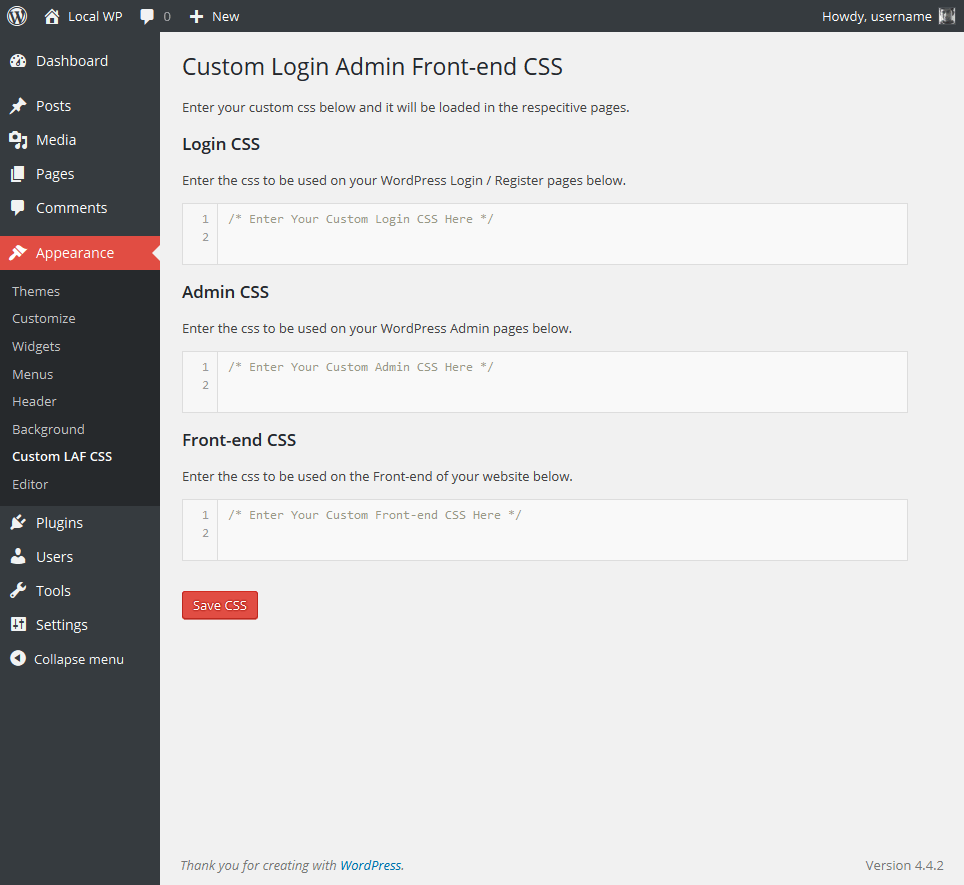The width and height of the screenshot is (964, 885).
Task: Click the Dashboard gauge icon
Action: pyautogui.click(x=18, y=61)
